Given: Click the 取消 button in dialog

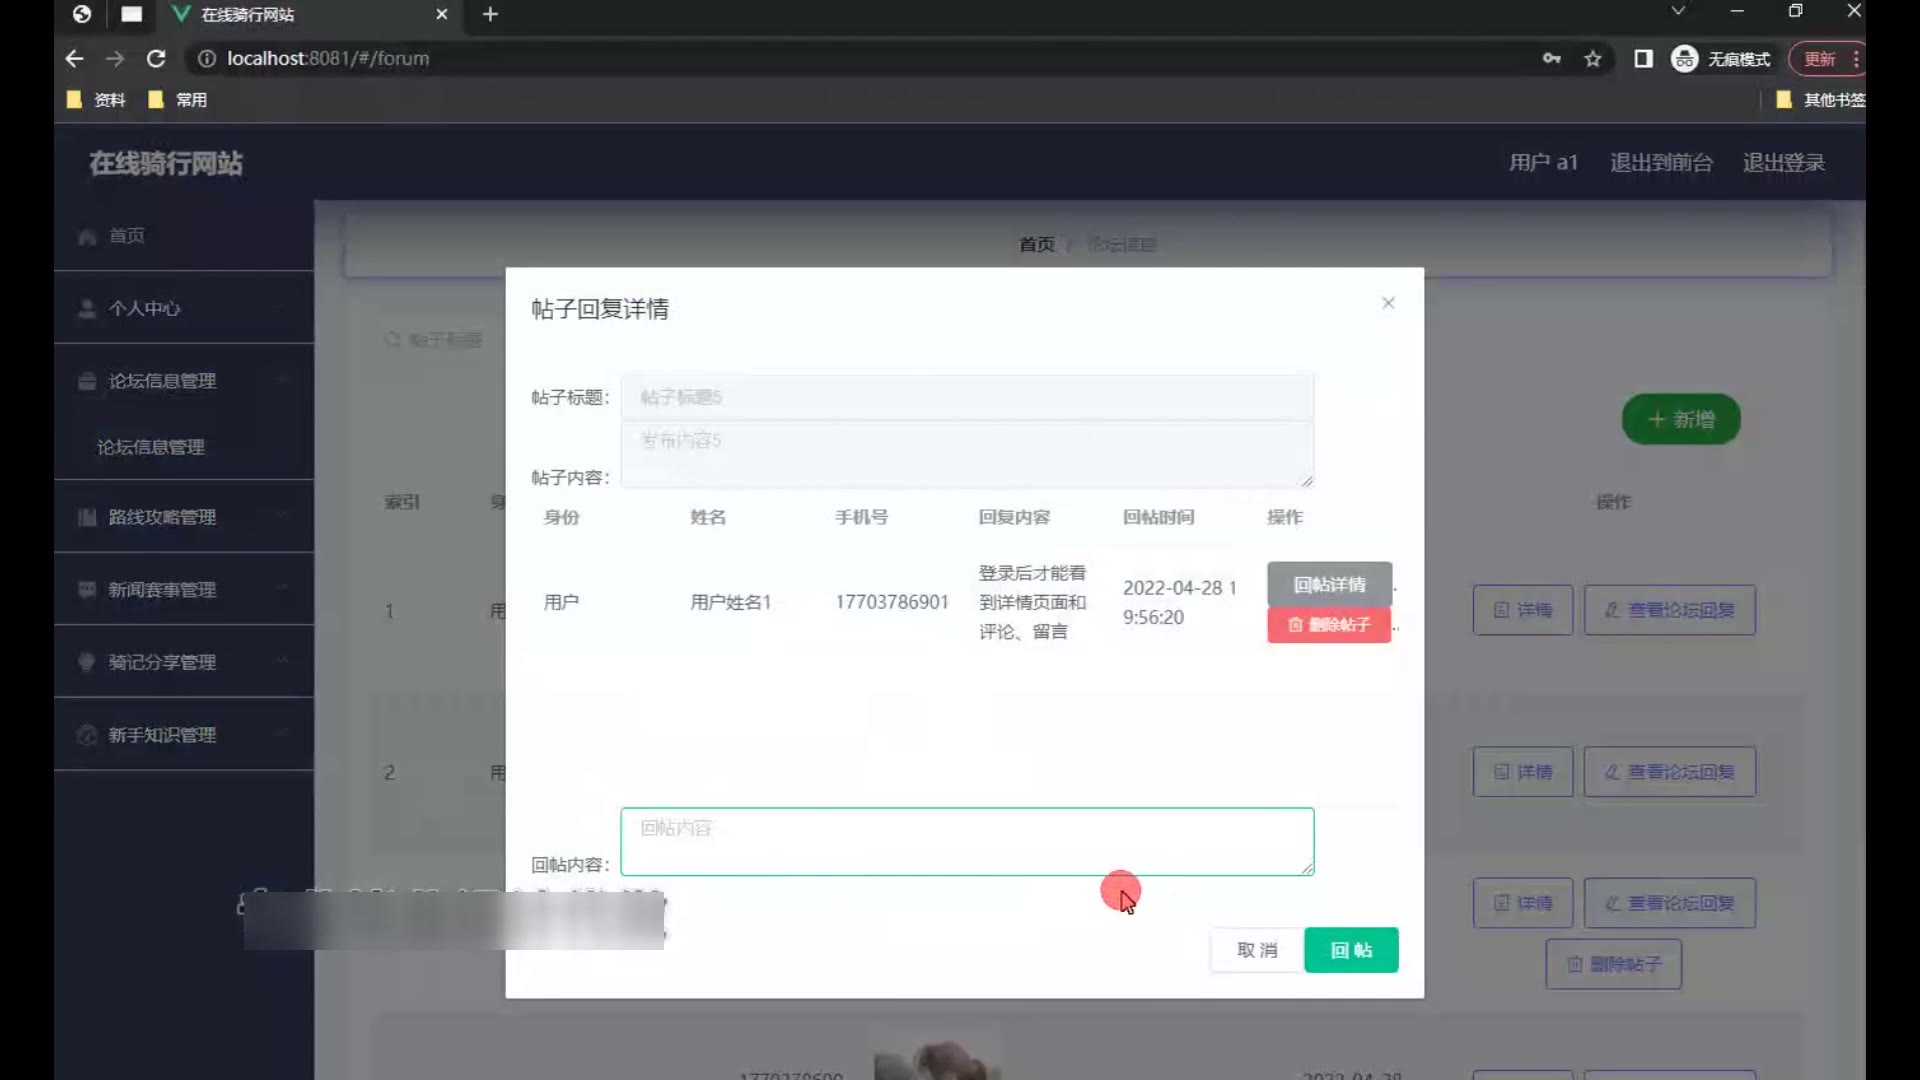Looking at the screenshot, I should click(x=1257, y=950).
